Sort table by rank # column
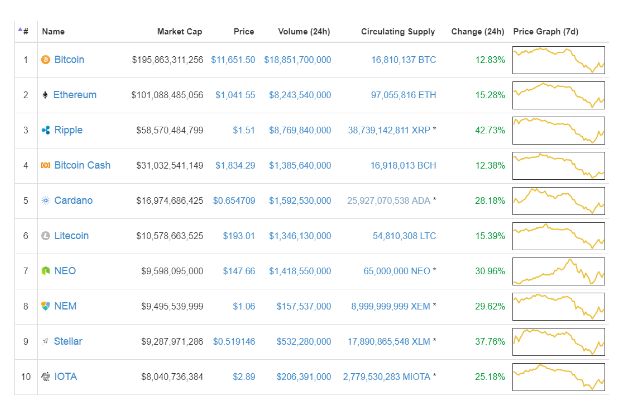Viewport: 623px width, 414px height. 23,31
